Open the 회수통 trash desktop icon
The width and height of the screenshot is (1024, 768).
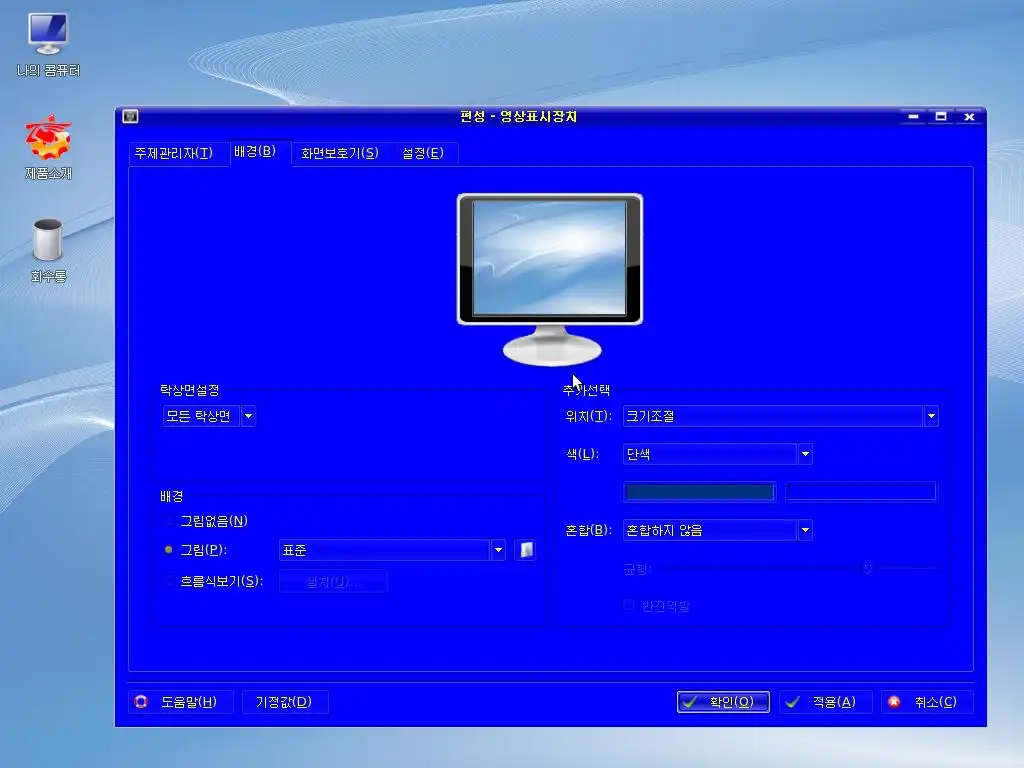(48, 251)
